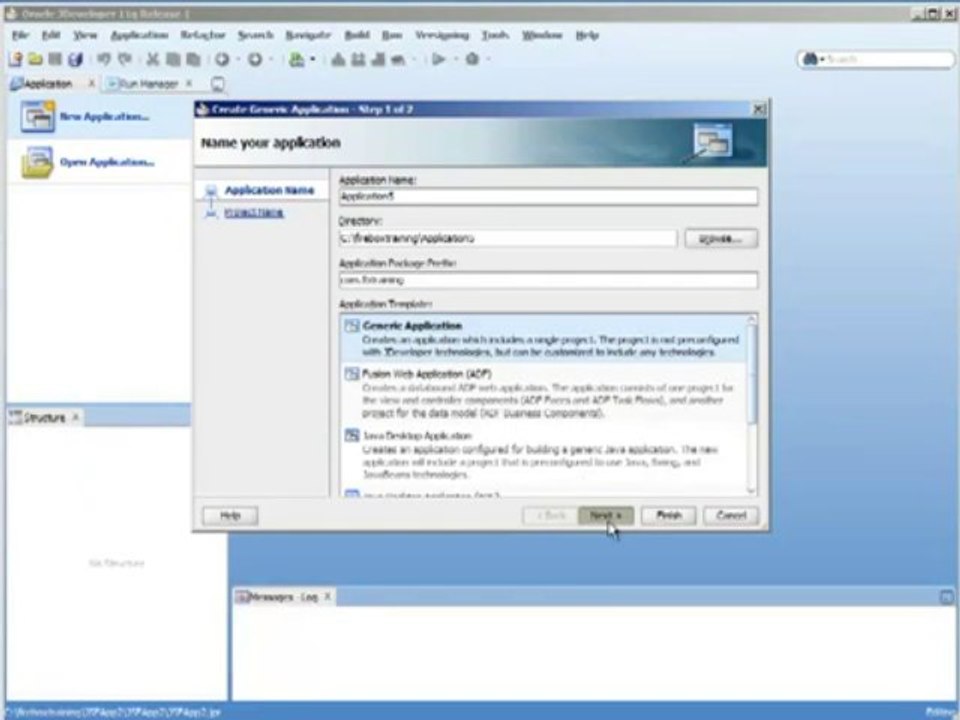Image resolution: width=960 pixels, height=720 pixels.
Task: Click the Browse button for Directory
Action: 721,239
